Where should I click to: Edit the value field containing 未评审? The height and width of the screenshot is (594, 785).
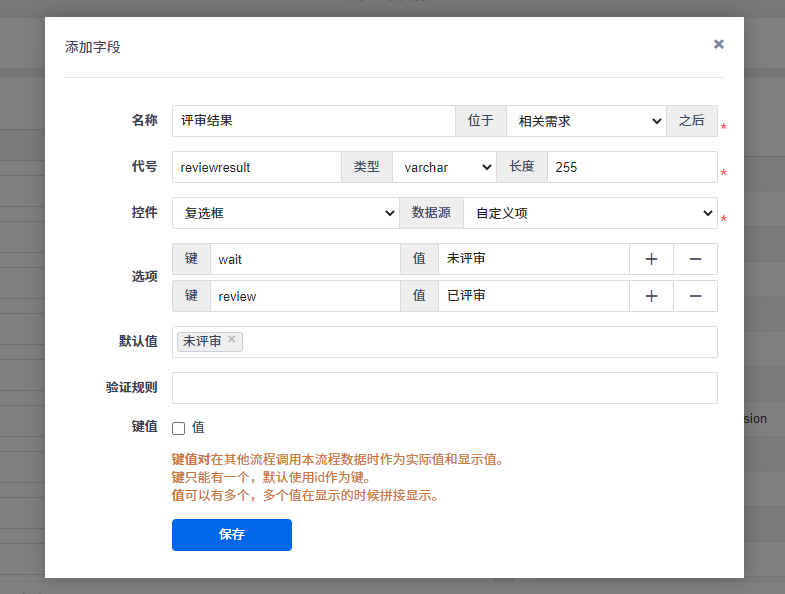pos(533,259)
